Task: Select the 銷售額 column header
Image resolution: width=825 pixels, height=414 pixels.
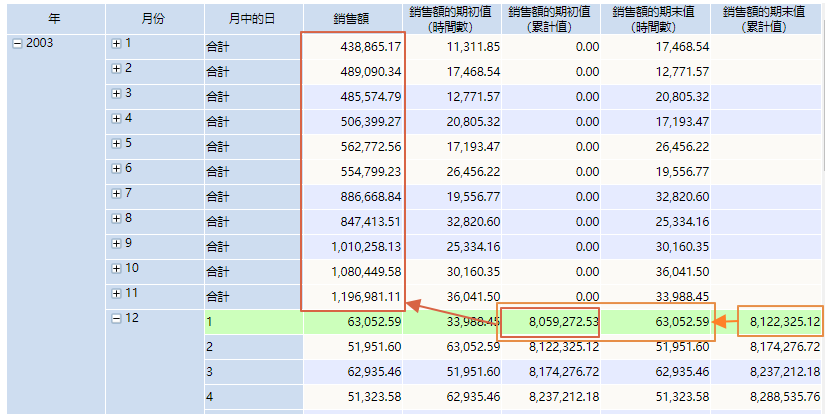Action: click(x=353, y=19)
